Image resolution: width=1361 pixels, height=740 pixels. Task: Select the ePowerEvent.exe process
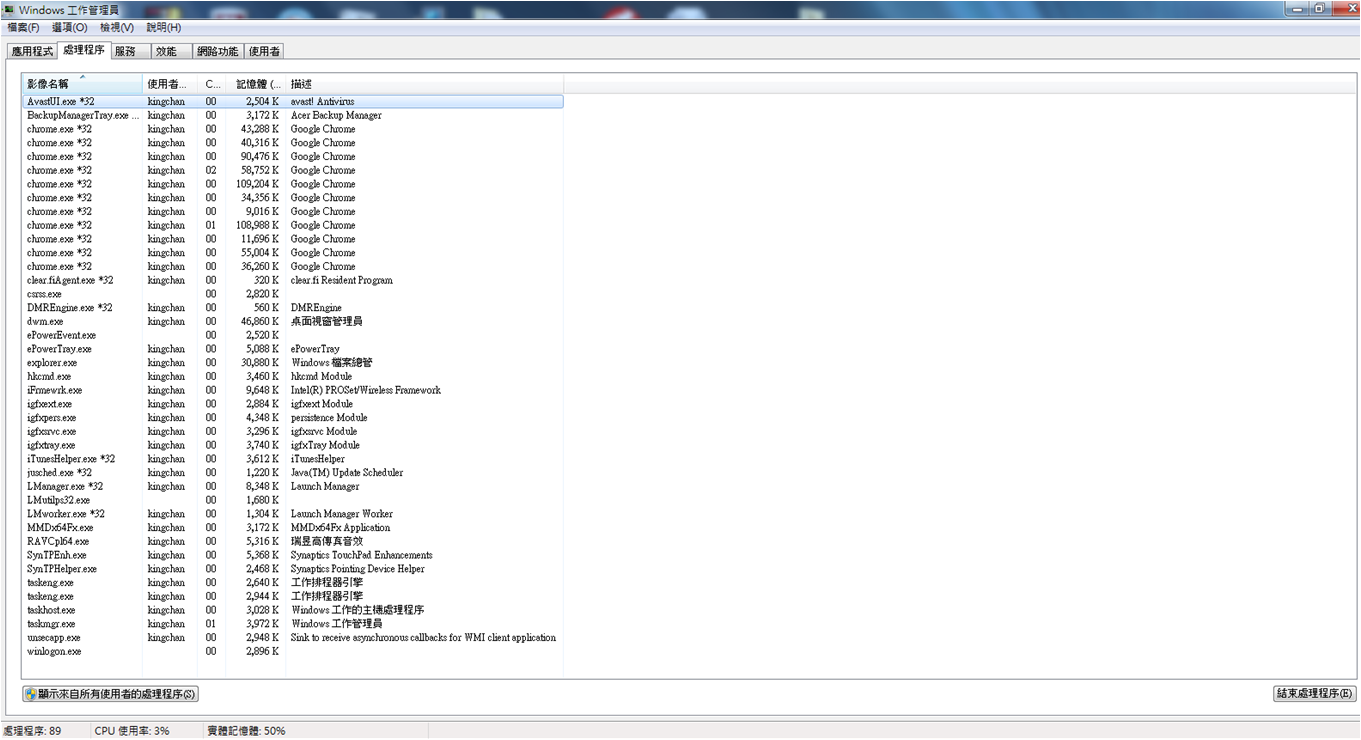pyautogui.click(x=293, y=335)
